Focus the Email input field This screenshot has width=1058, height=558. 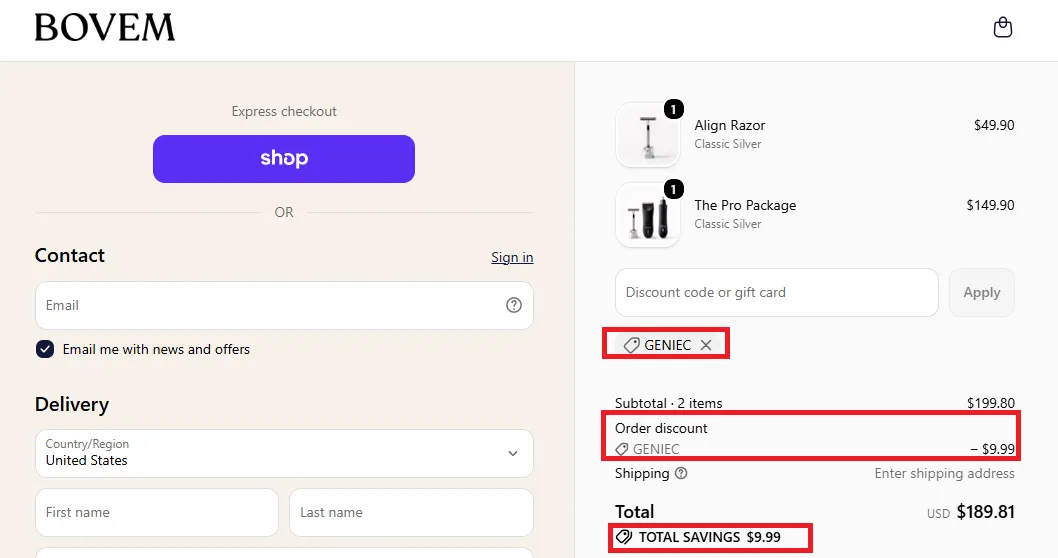284,305
